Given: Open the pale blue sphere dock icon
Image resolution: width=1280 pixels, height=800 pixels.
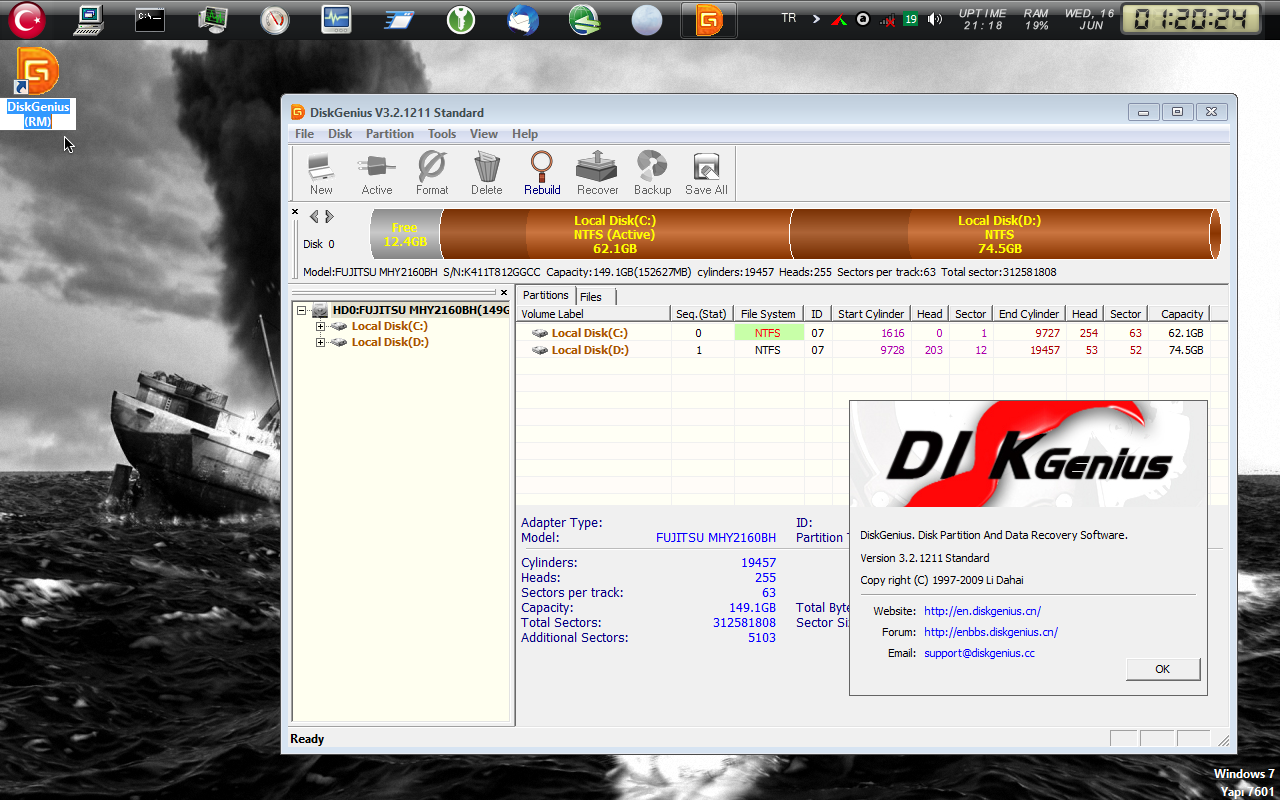Looking at the screenshot, I should (x=647, y=19).
